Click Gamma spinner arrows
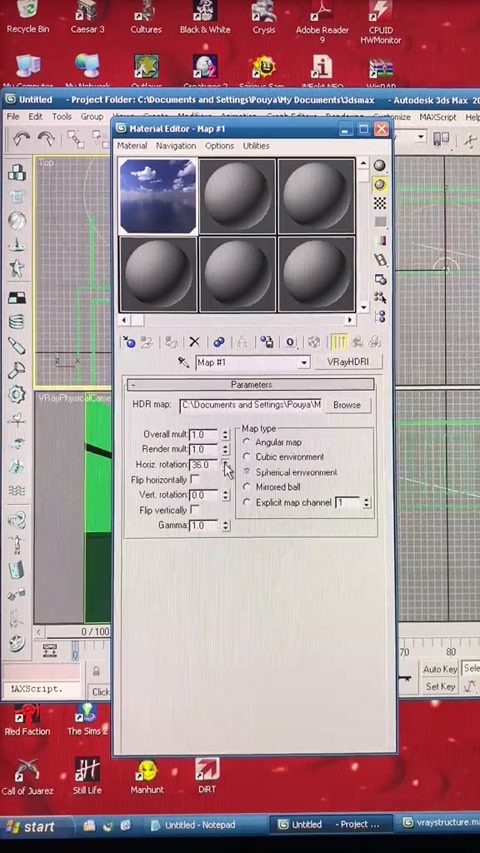The image size is (480, 853). click(x=225, y=526)
